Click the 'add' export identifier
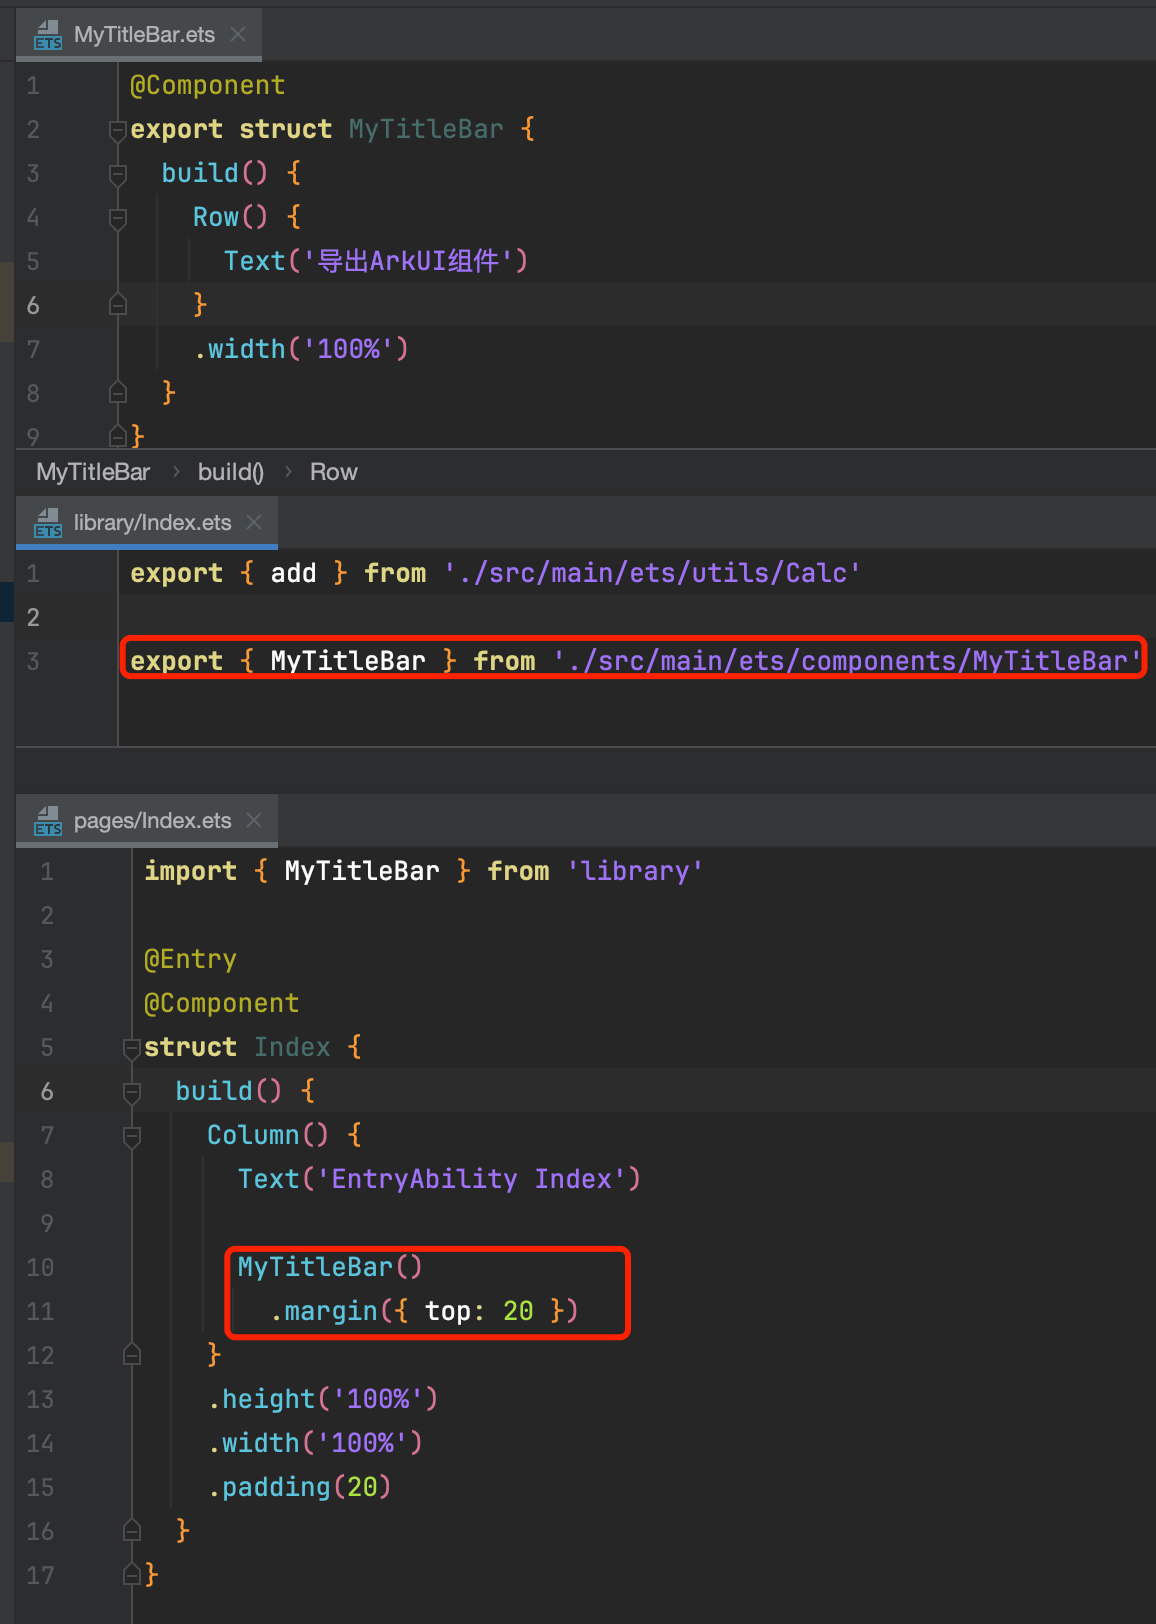Image resolution: width=1156 pixels, height=1624 pixels. coord(293,573)
